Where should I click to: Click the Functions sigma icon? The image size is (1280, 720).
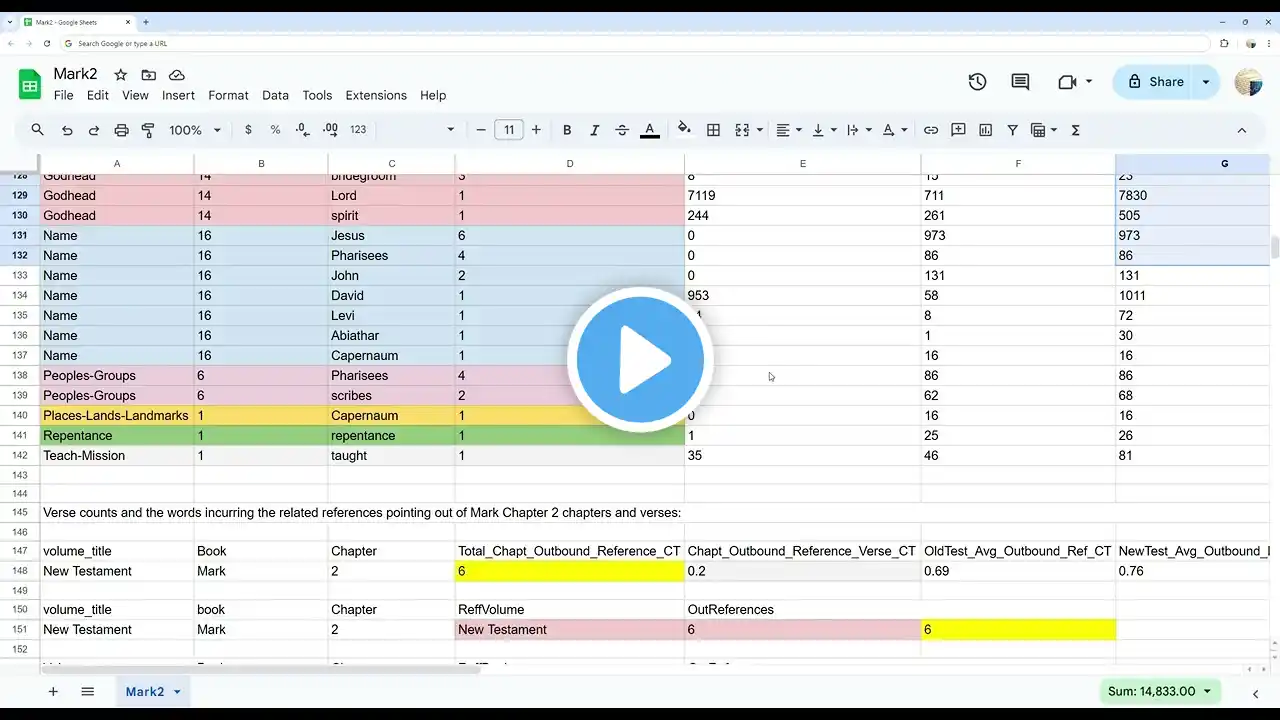click(1076, 130)
